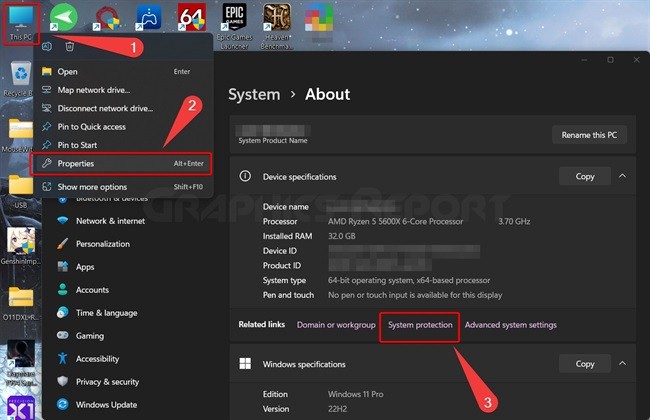
Task: Select the Recycle Bin desktop icon
Action: [18, 79]
